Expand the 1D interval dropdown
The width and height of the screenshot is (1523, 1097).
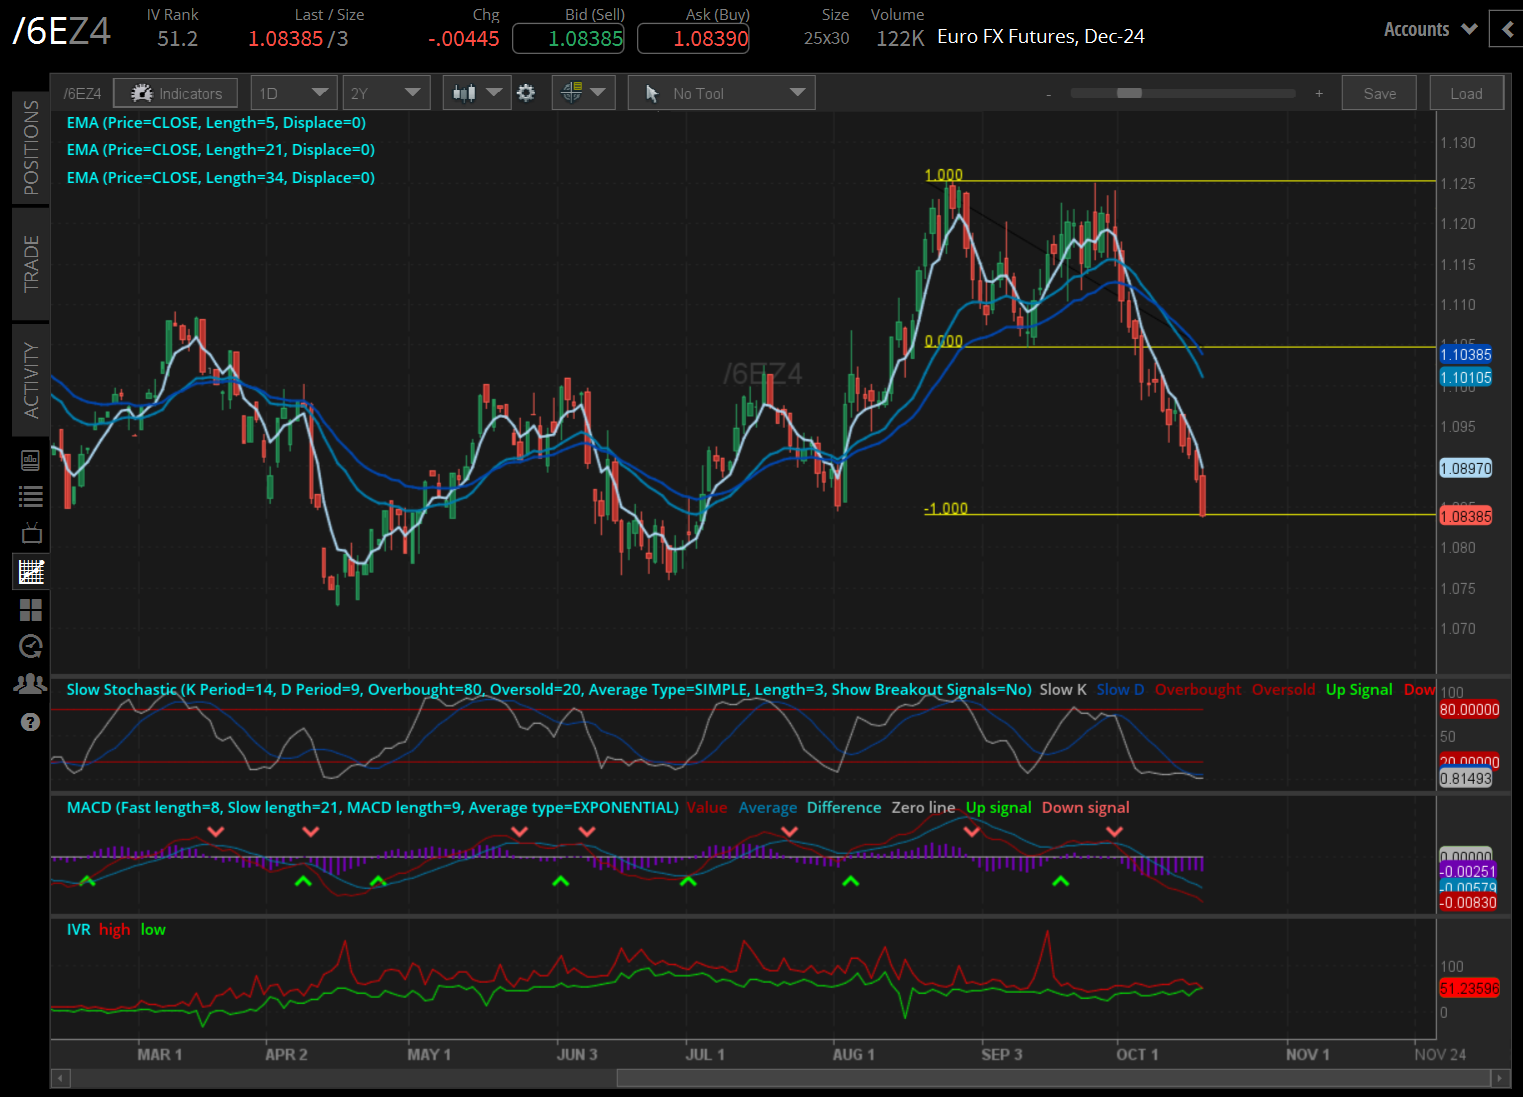tap(293, 93)
